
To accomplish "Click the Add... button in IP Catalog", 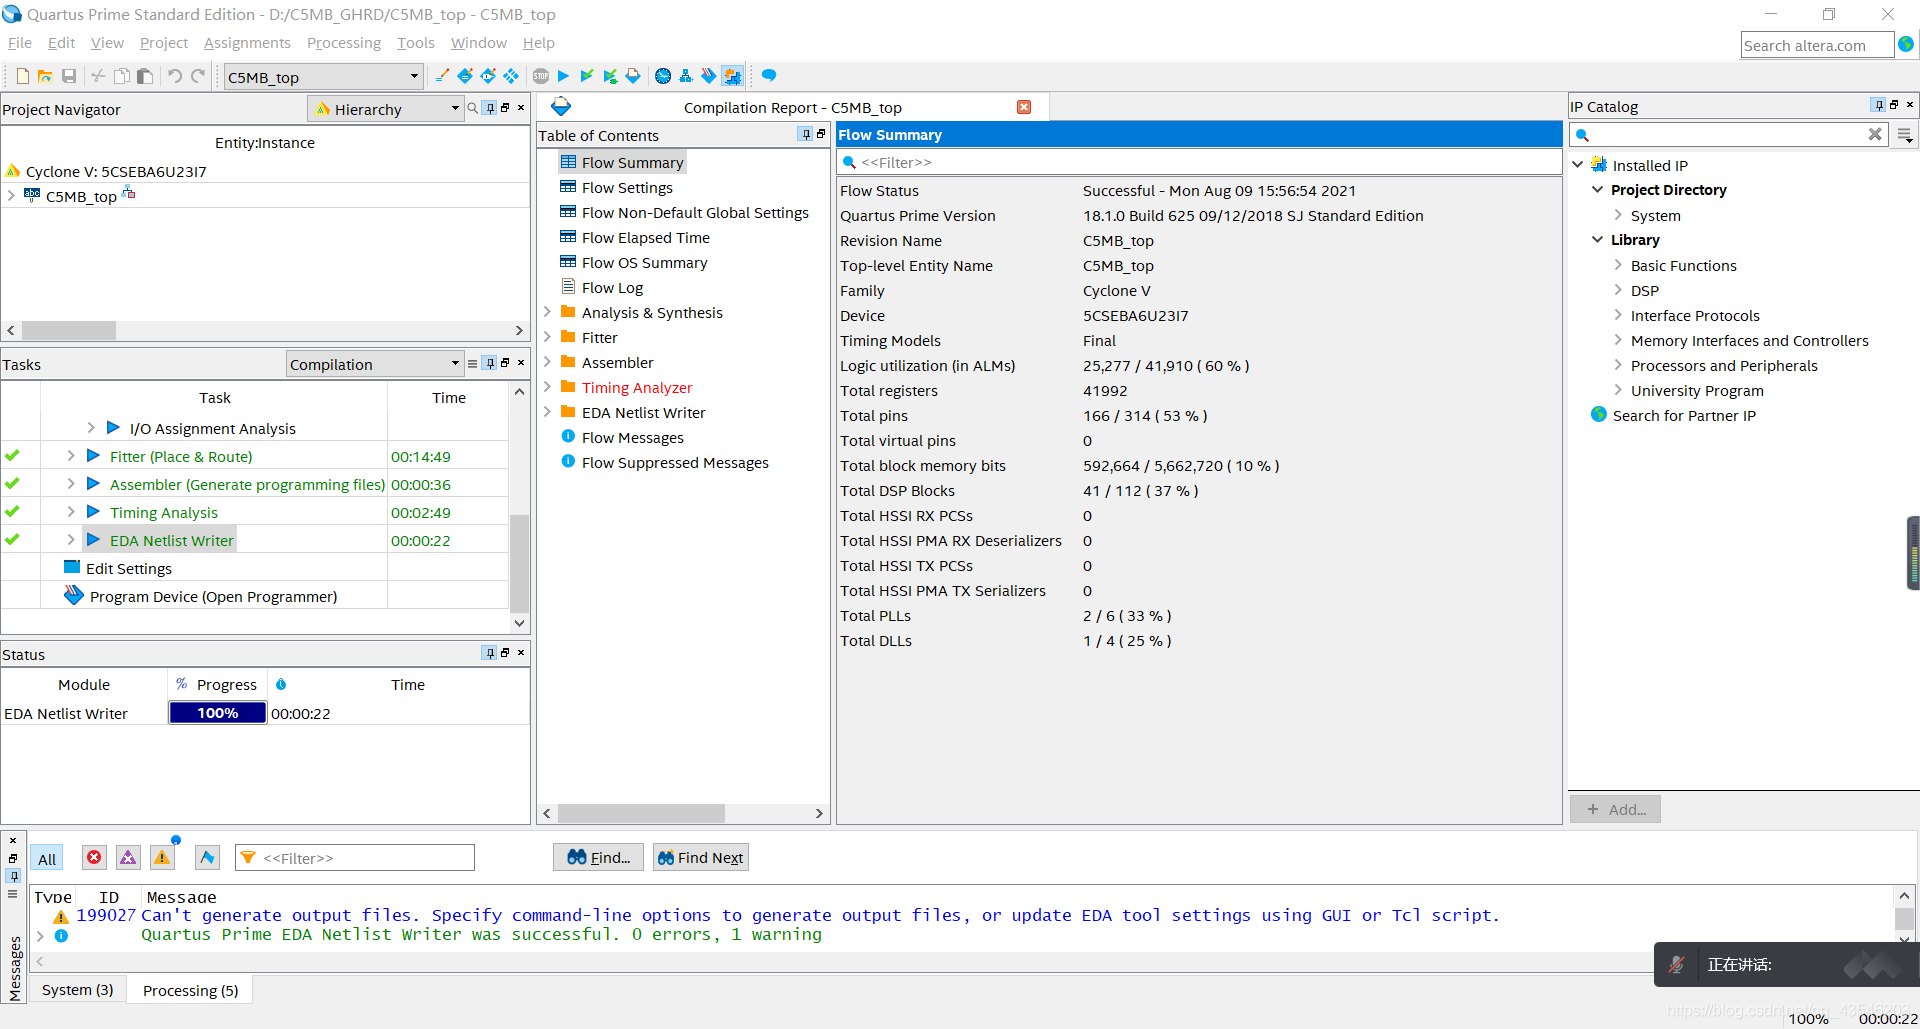I will (1615, 809).
